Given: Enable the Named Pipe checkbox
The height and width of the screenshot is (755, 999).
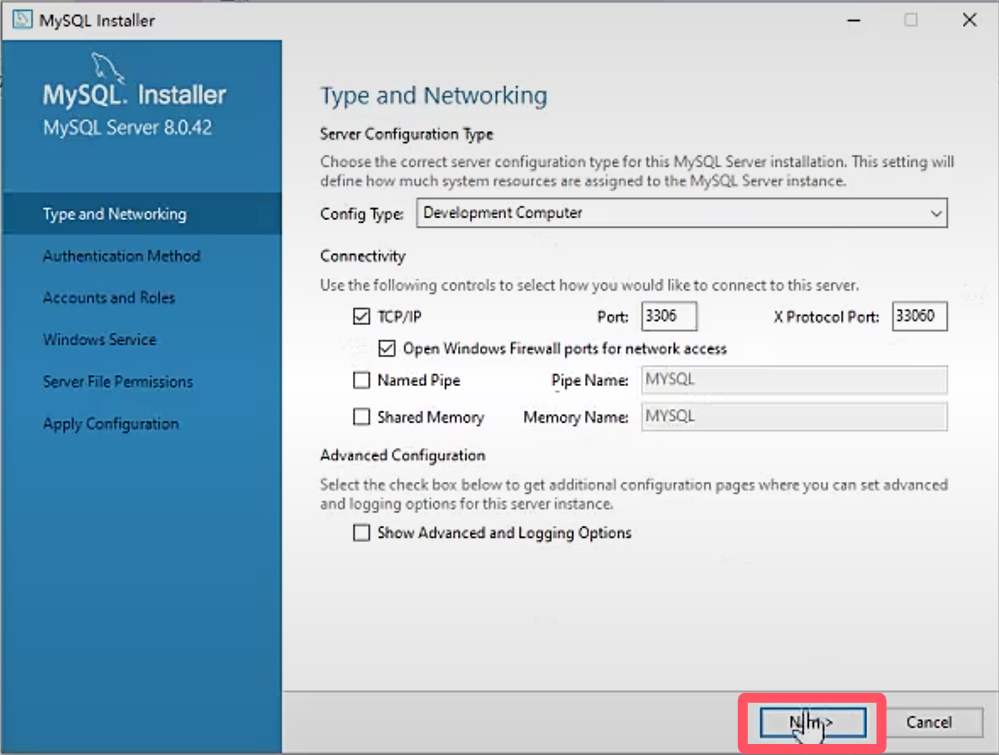Looking at the screenshot, I should click(361, 380).
